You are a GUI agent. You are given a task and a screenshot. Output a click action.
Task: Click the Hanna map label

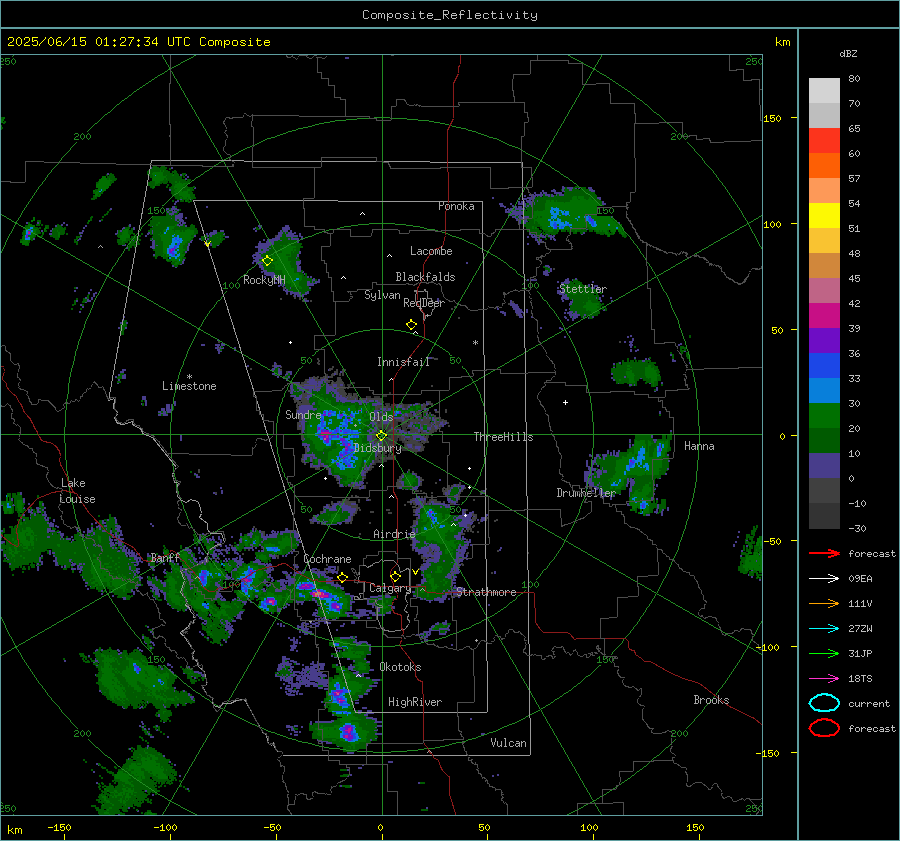point(699,446)
